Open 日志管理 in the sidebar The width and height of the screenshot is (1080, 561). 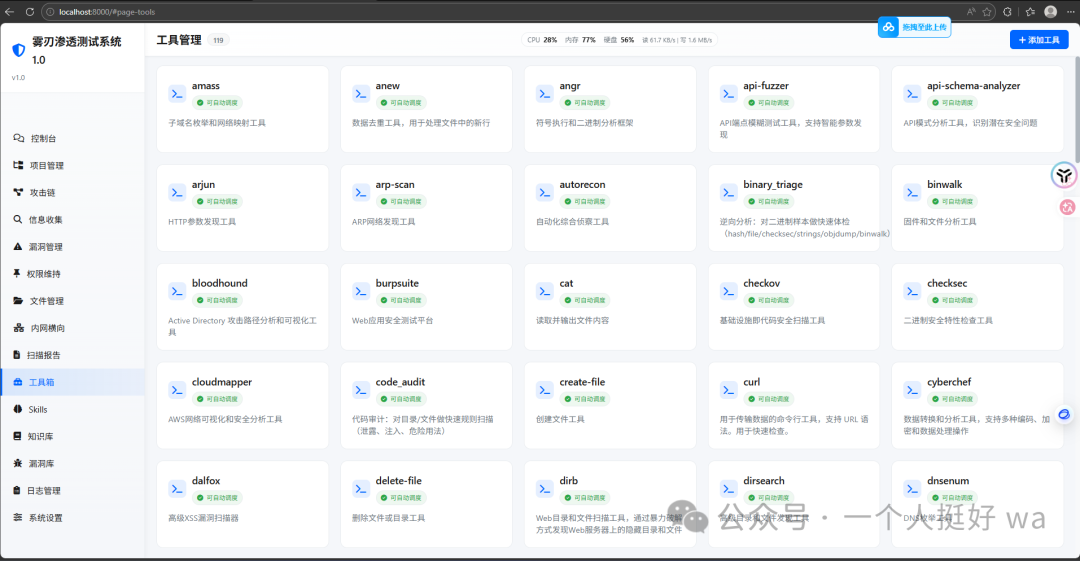(72, 491)
